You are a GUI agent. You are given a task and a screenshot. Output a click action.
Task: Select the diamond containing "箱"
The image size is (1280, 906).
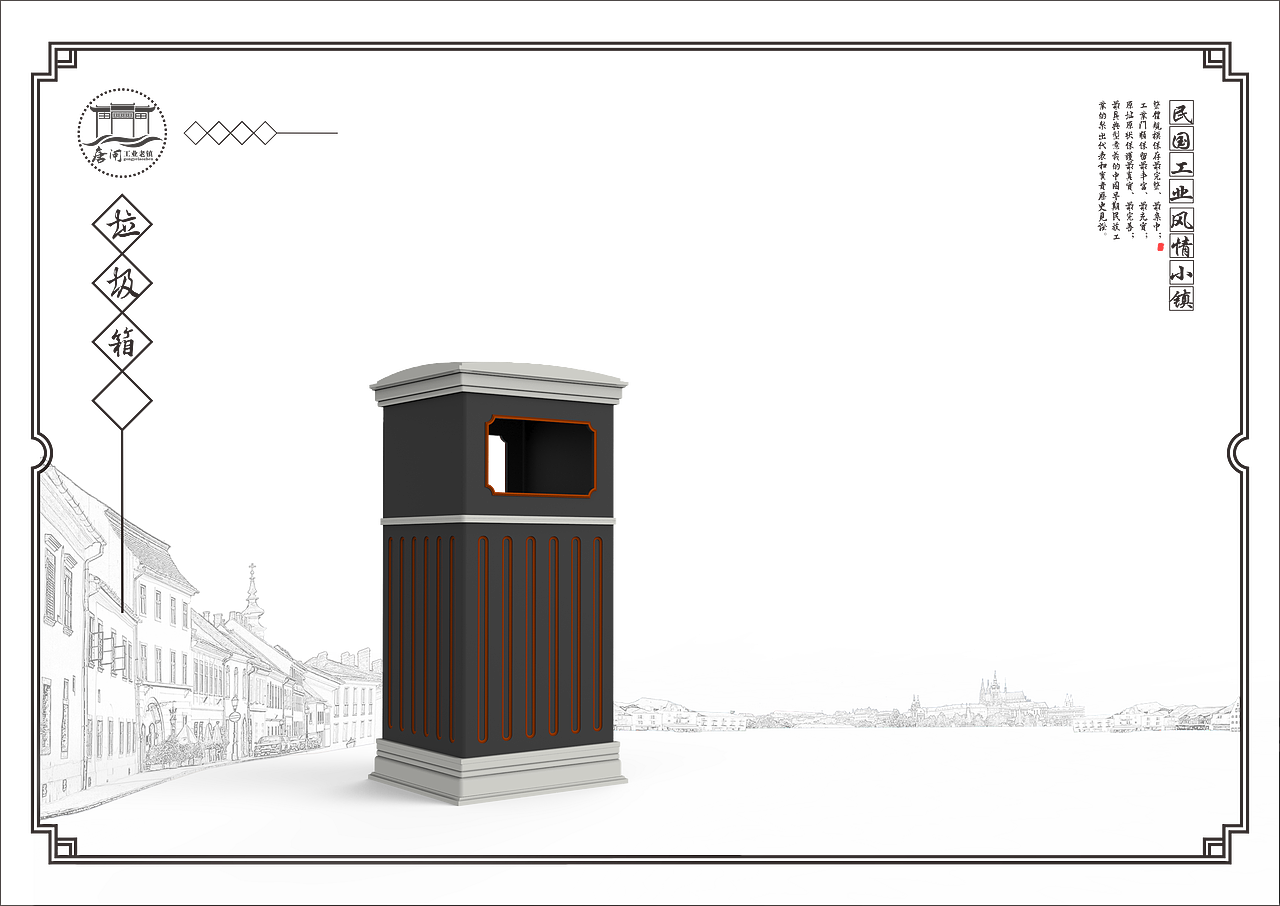pos(122,342)
